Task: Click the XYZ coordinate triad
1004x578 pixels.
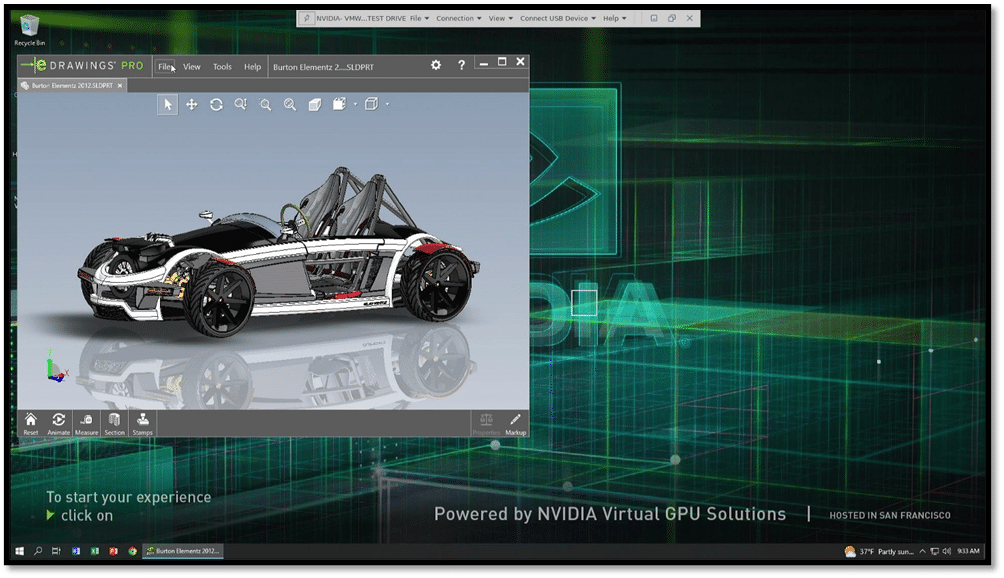Action: (x=56, y=367)
